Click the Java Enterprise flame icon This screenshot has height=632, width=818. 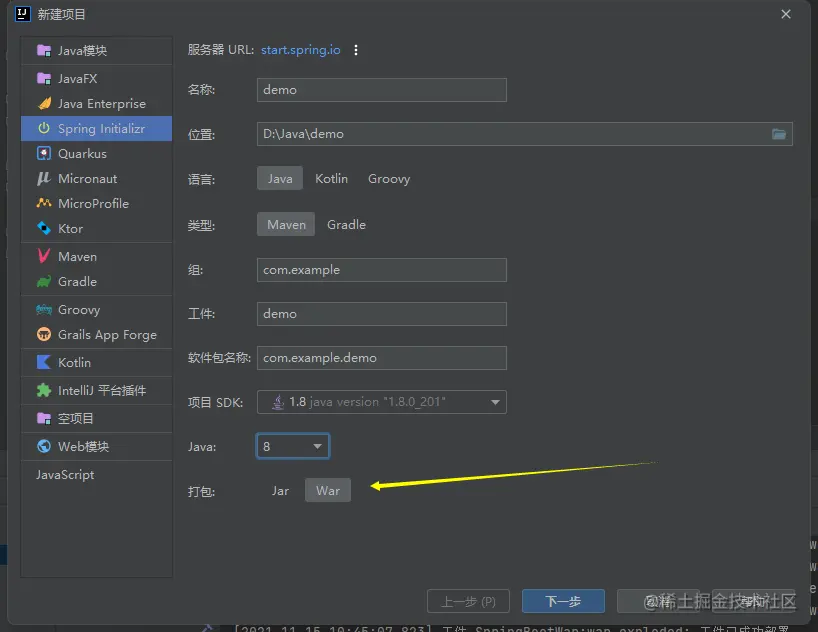point(44,103)
